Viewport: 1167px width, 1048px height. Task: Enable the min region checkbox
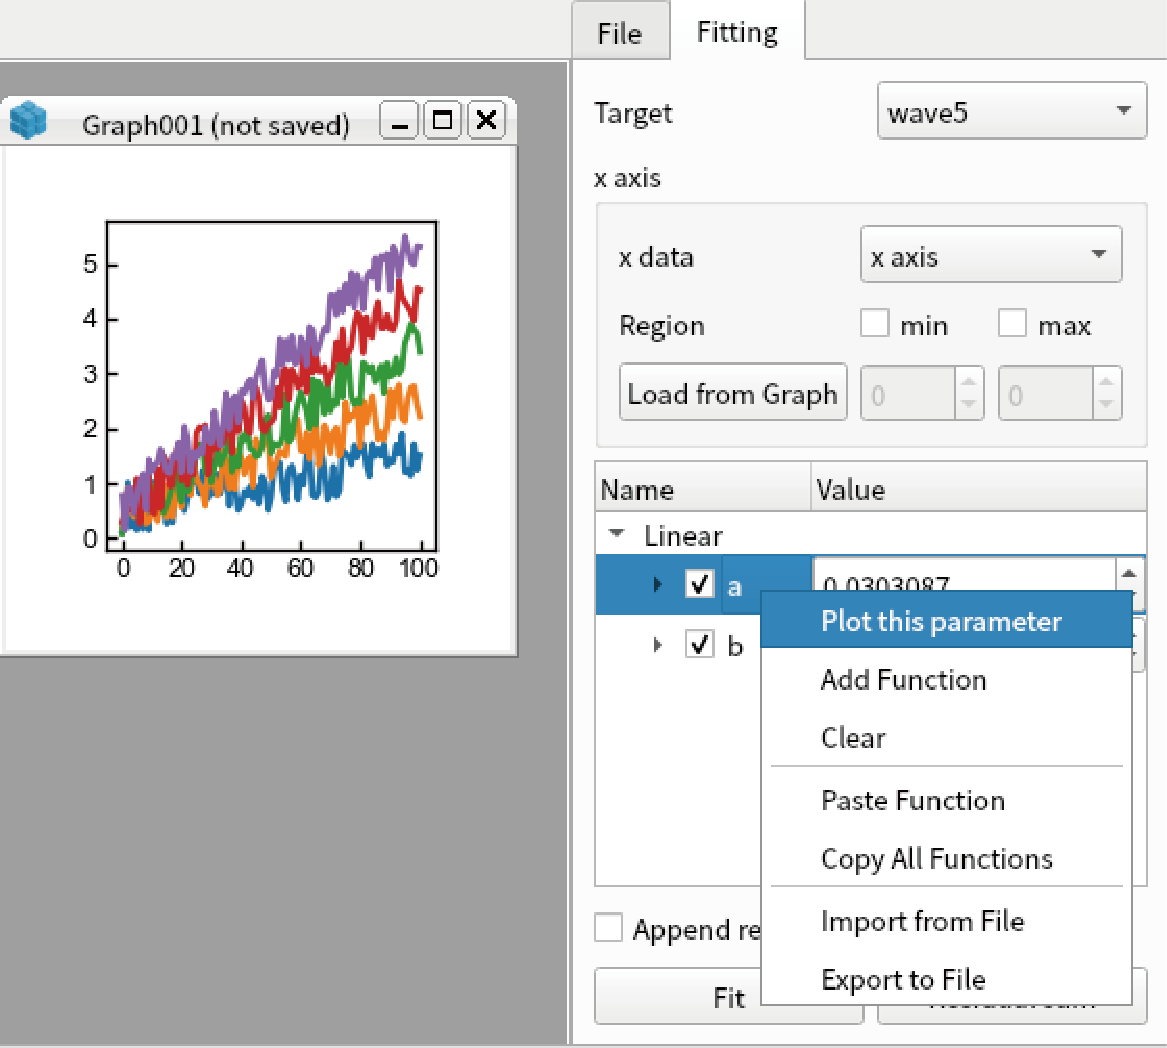click(x=875, y=324)
